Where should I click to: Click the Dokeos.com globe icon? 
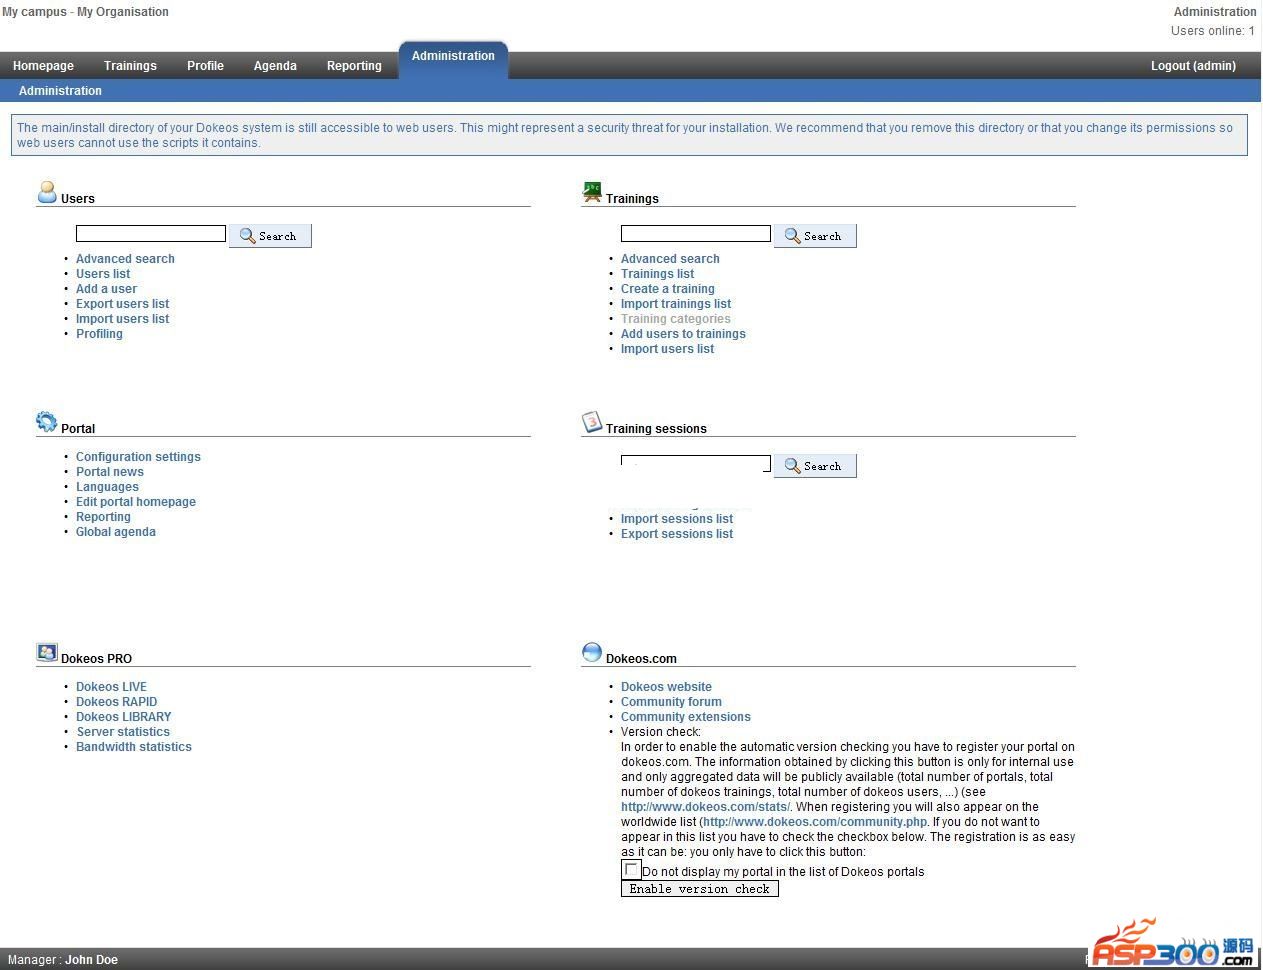pos(592,652)
